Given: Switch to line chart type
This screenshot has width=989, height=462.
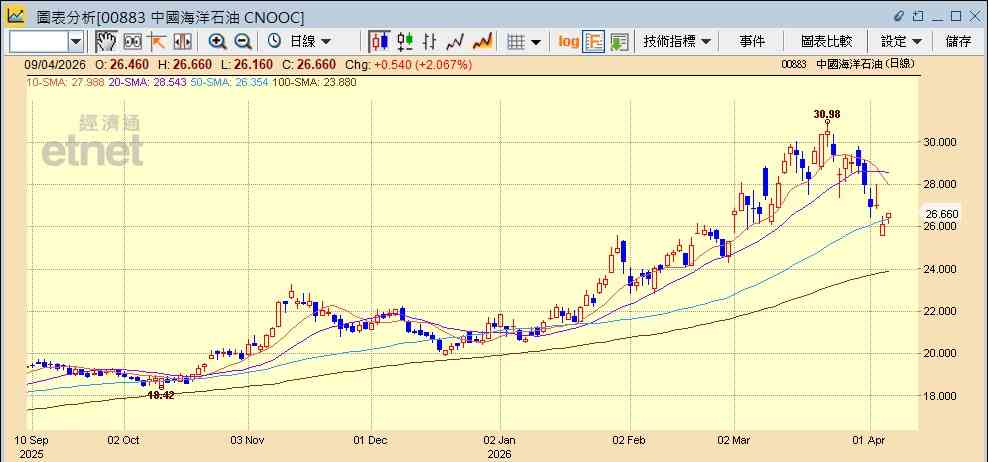Looking at the screenshot, I should pos(455,42).
